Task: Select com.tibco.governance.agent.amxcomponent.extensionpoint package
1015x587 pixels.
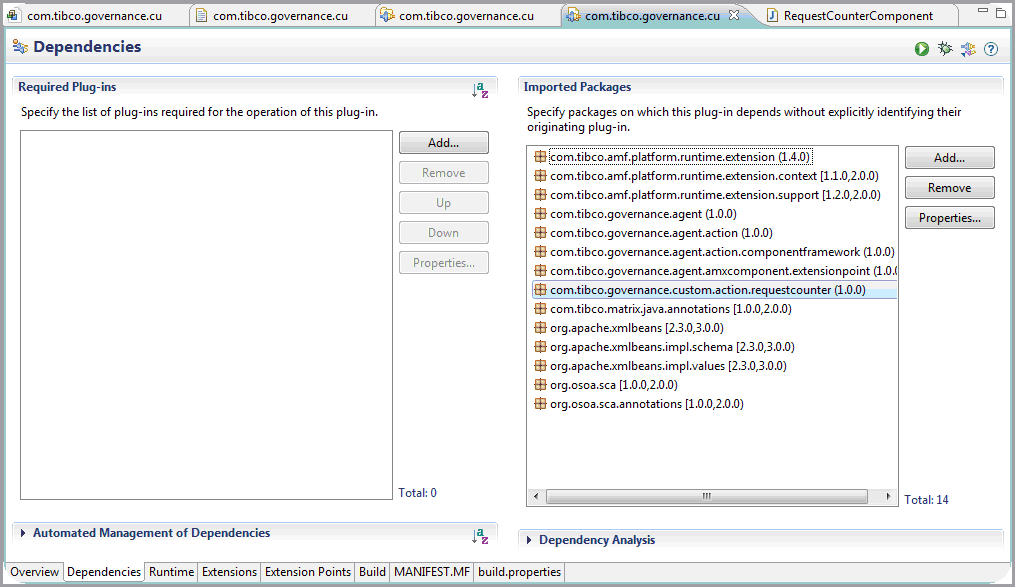Action: tap(715, 271)
